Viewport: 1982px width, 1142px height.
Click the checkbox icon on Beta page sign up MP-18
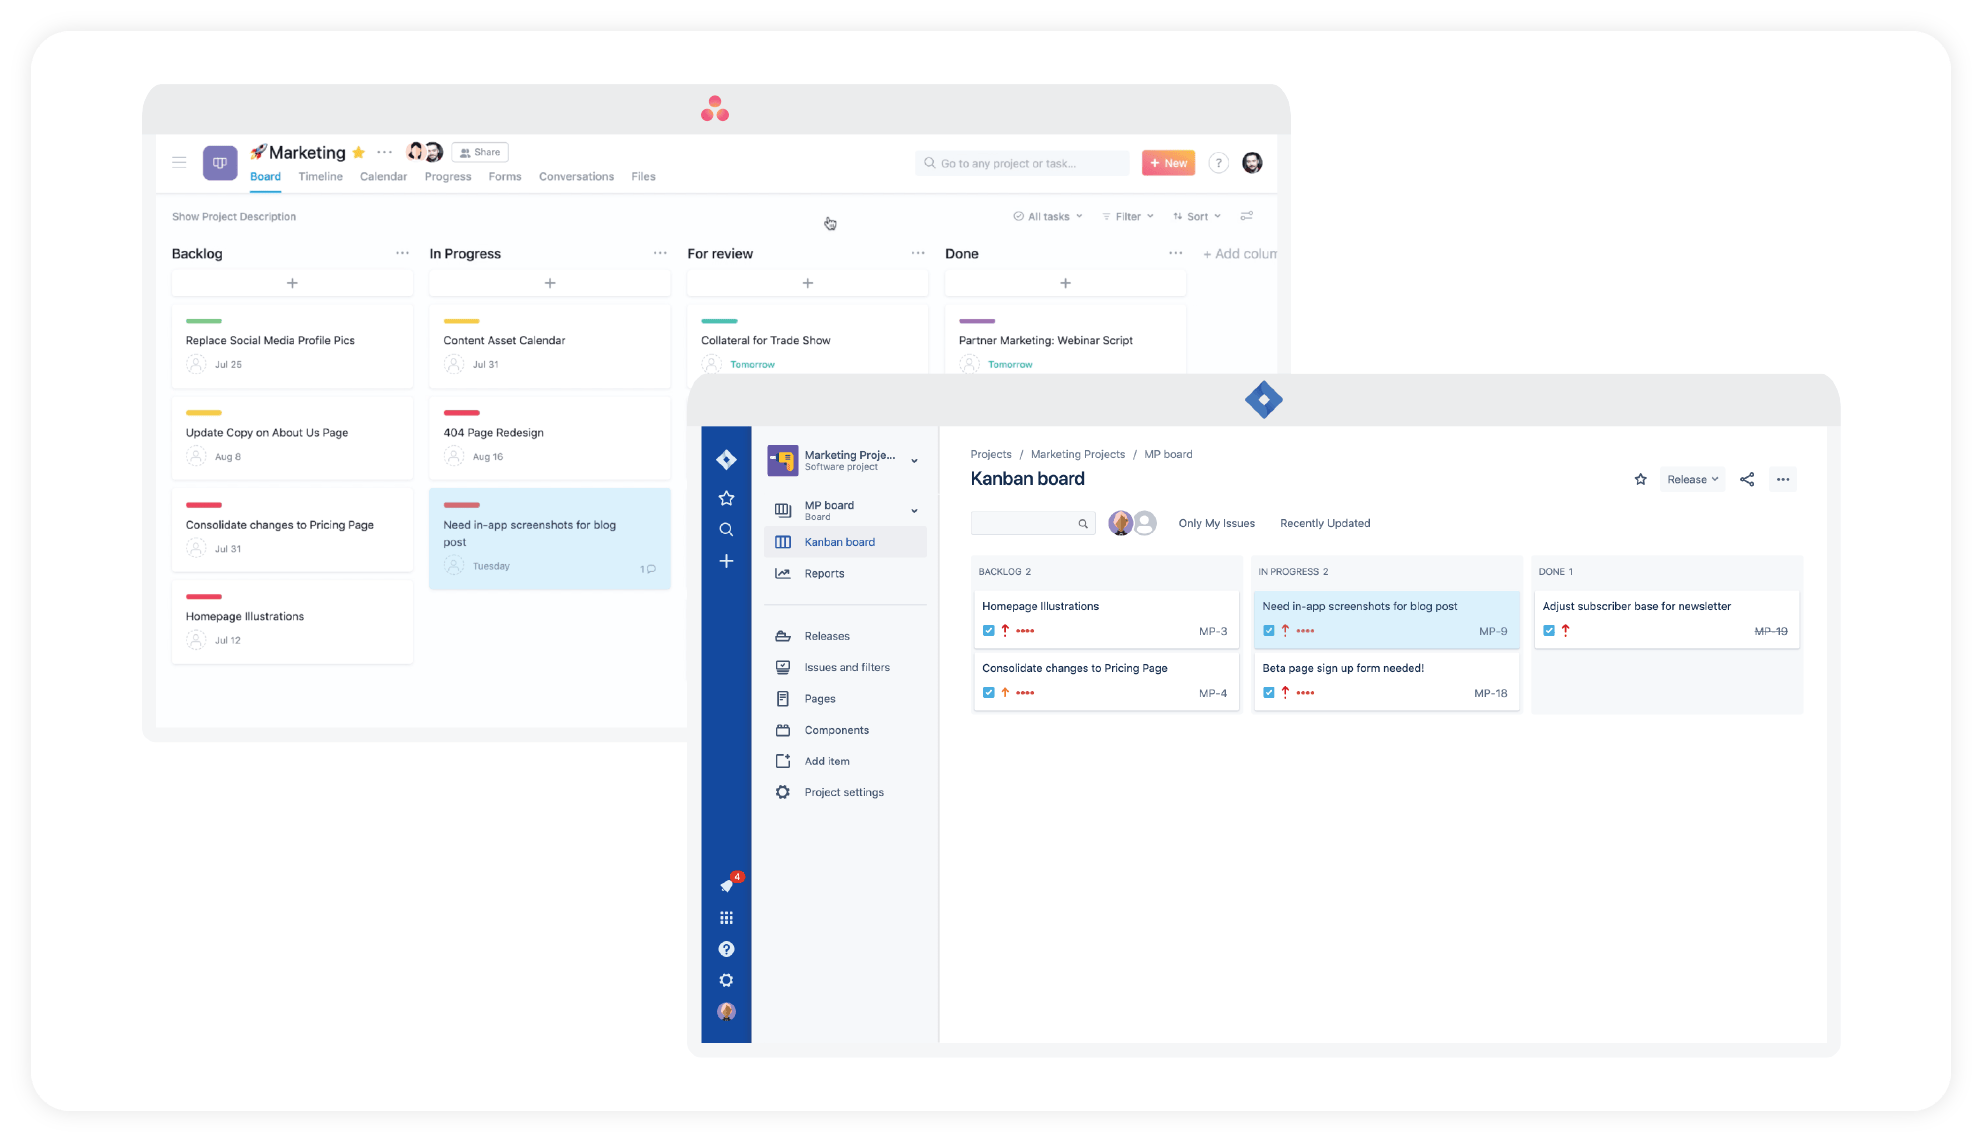pos(1268,692)
